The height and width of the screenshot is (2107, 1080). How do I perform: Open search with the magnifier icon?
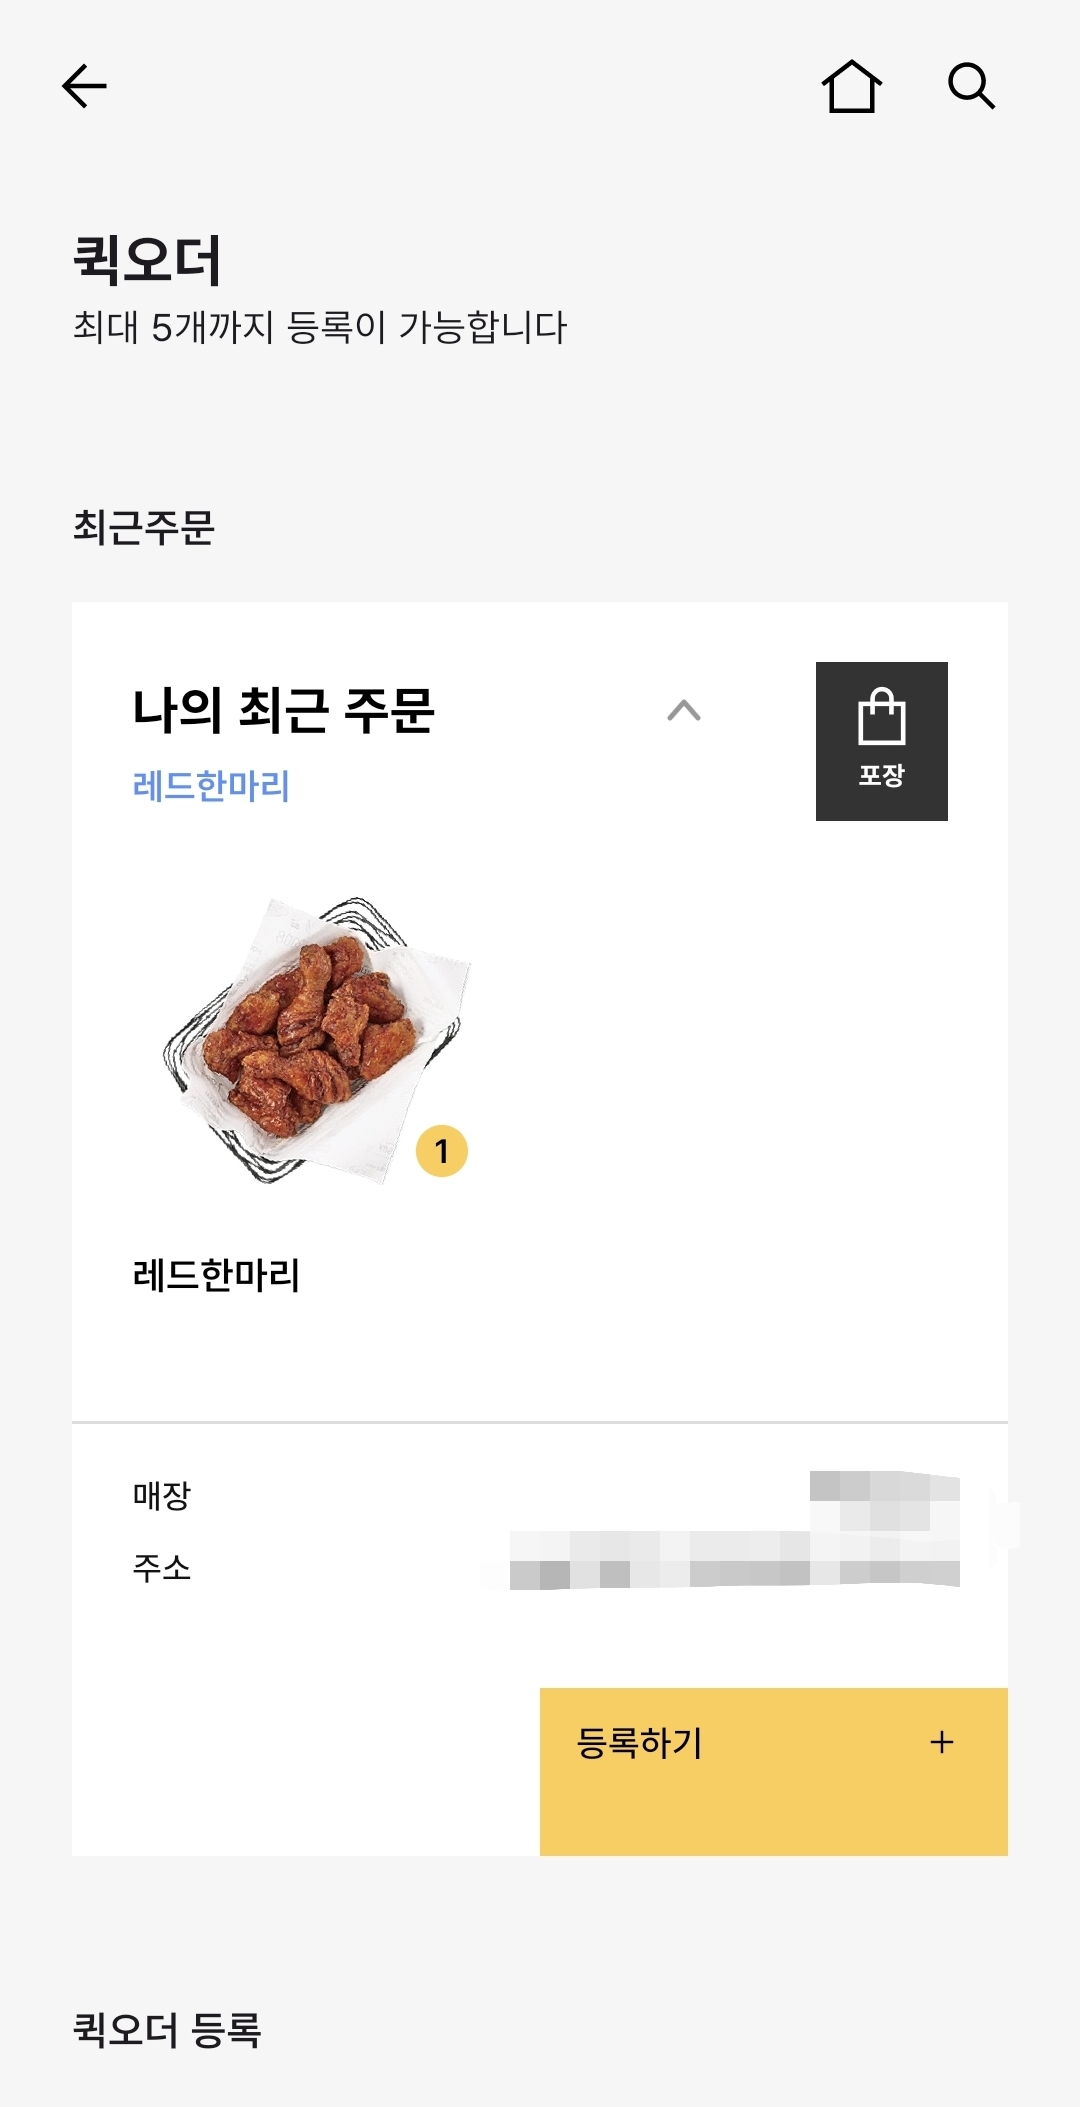971,86
